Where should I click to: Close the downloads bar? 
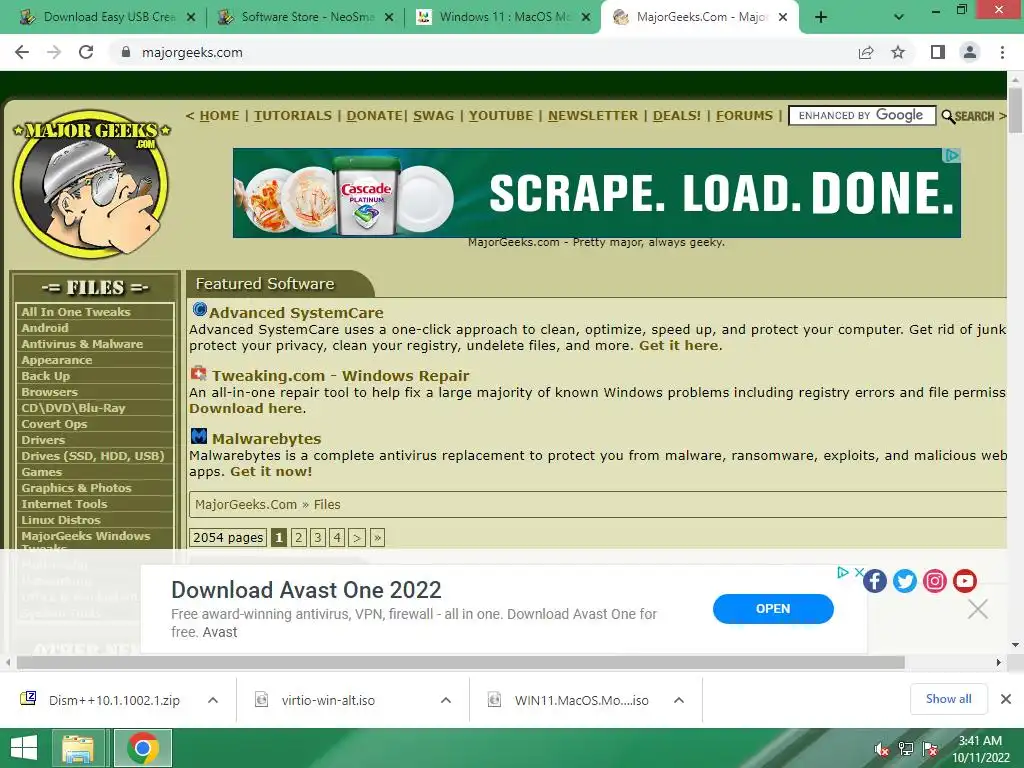[x=1006, y=699]
